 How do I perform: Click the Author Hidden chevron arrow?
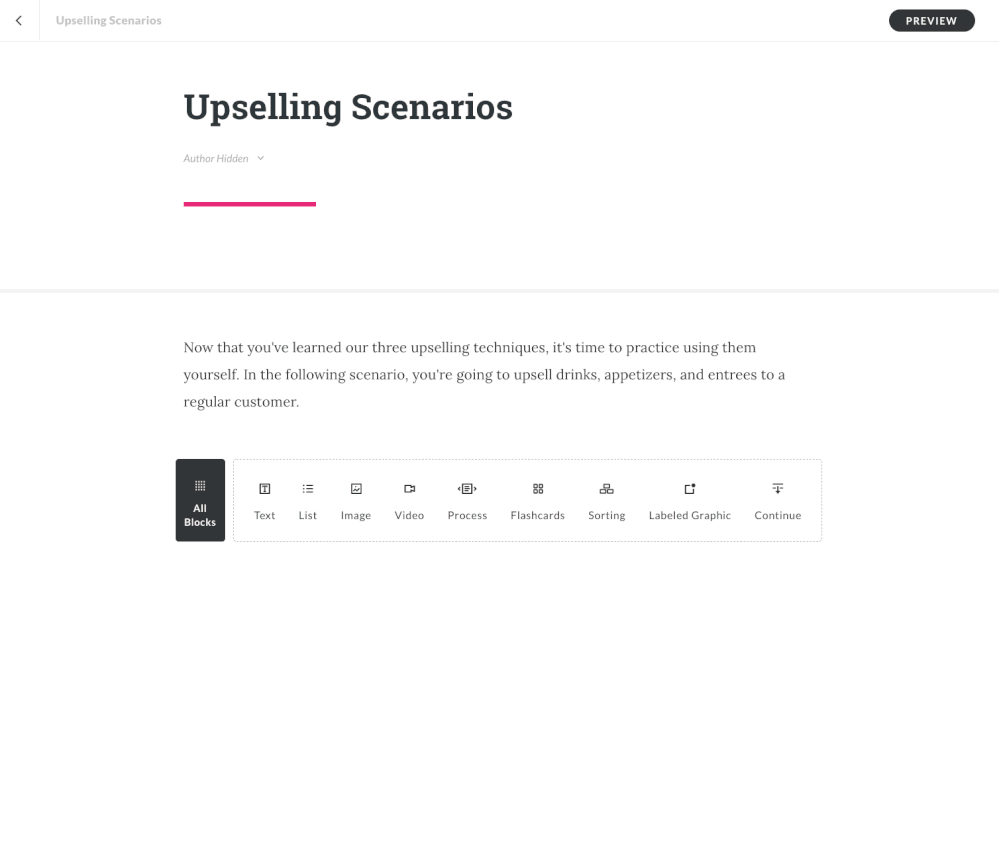(x=261, y=158)
